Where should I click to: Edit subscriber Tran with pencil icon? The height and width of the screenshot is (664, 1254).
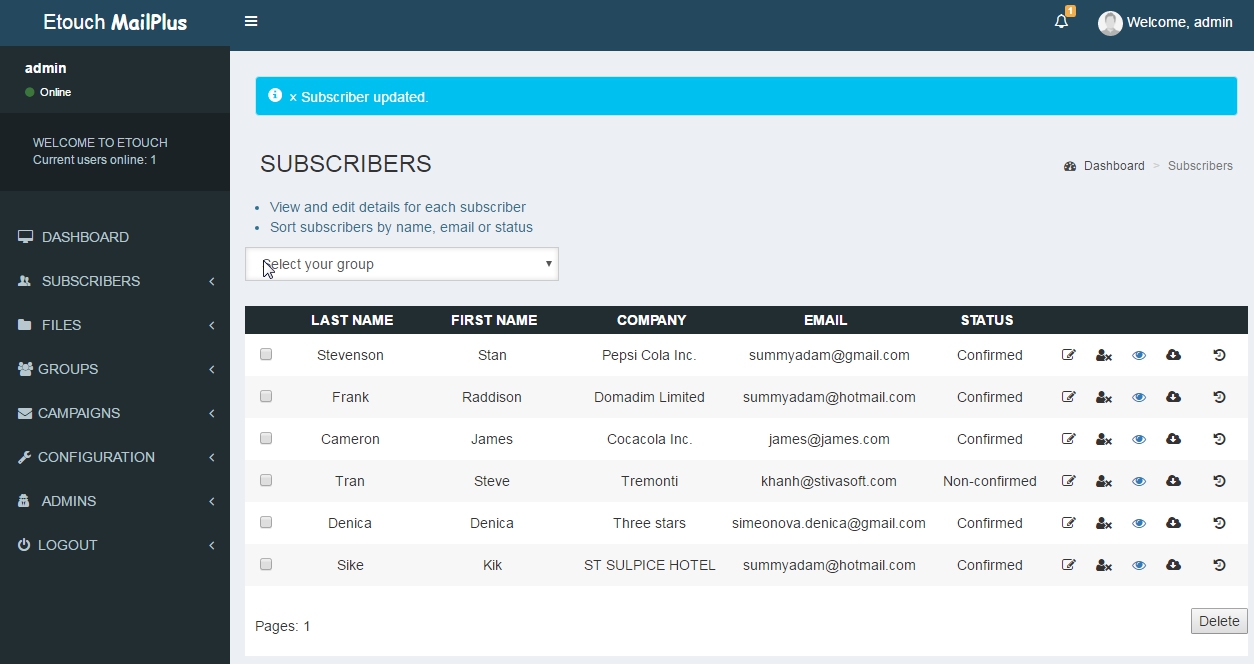point(1069,481)
